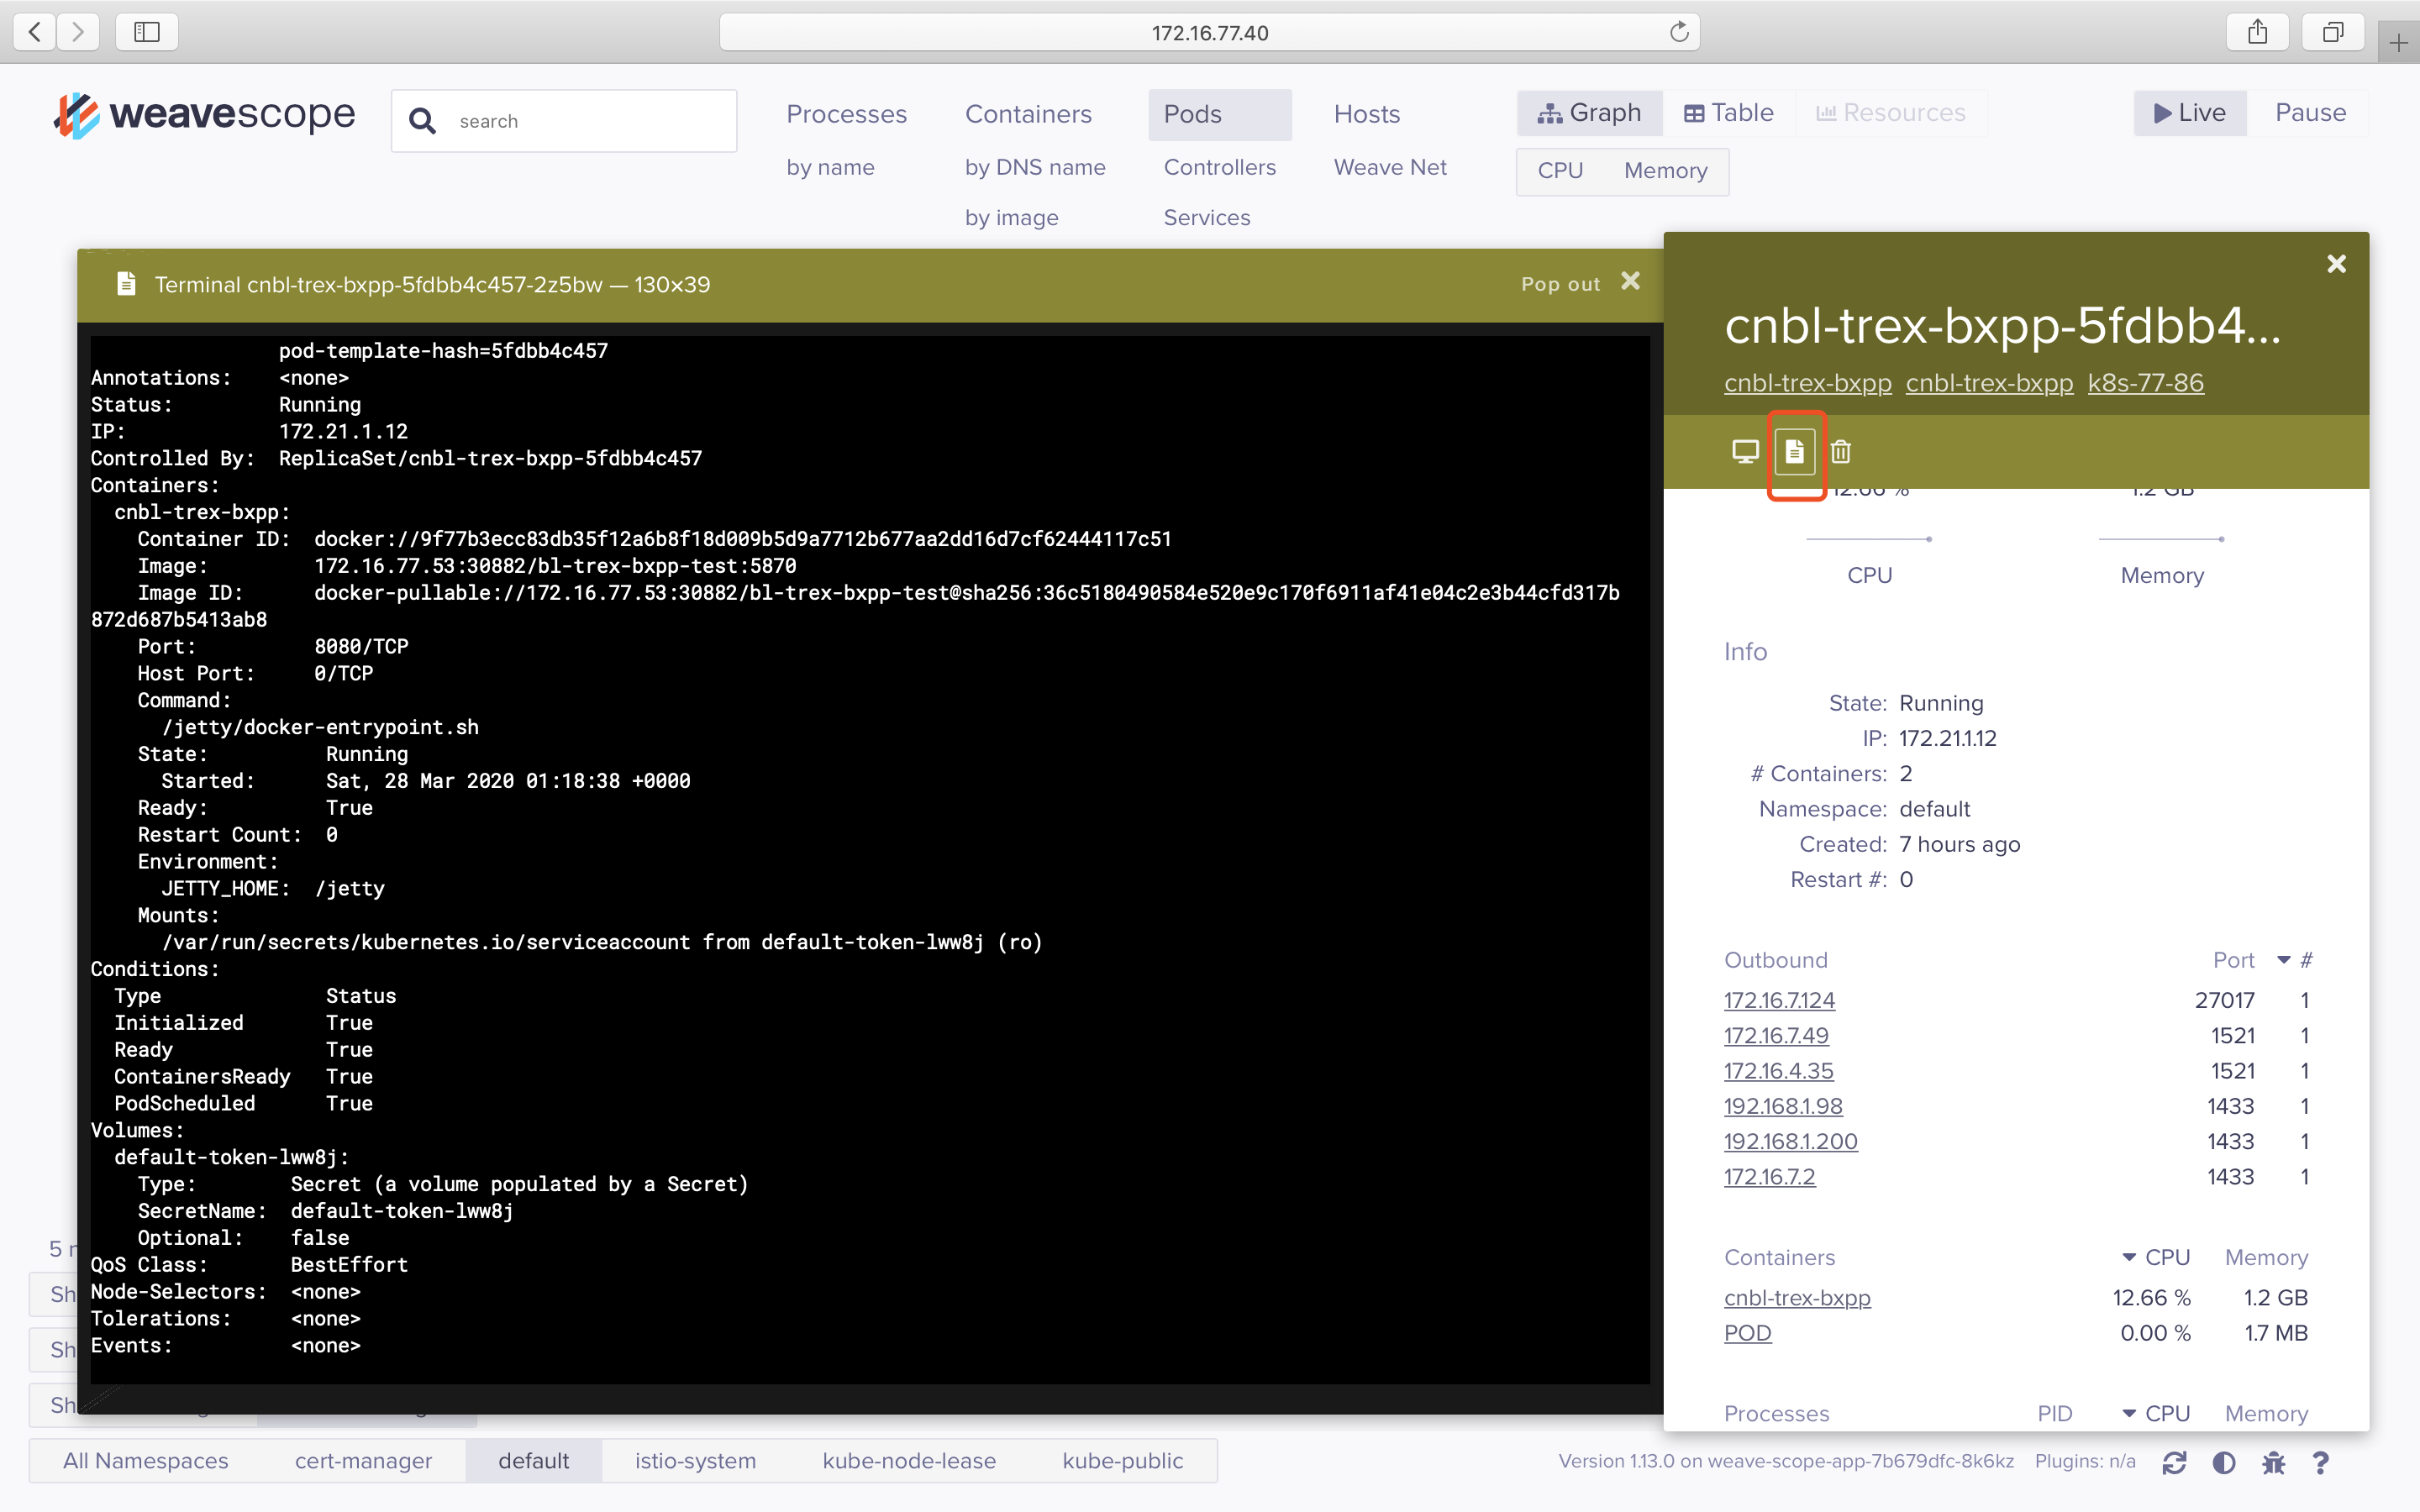The image size is (2420, 1512).
Task: Open Containers by DNS name view
Action: pos(1035,167)
